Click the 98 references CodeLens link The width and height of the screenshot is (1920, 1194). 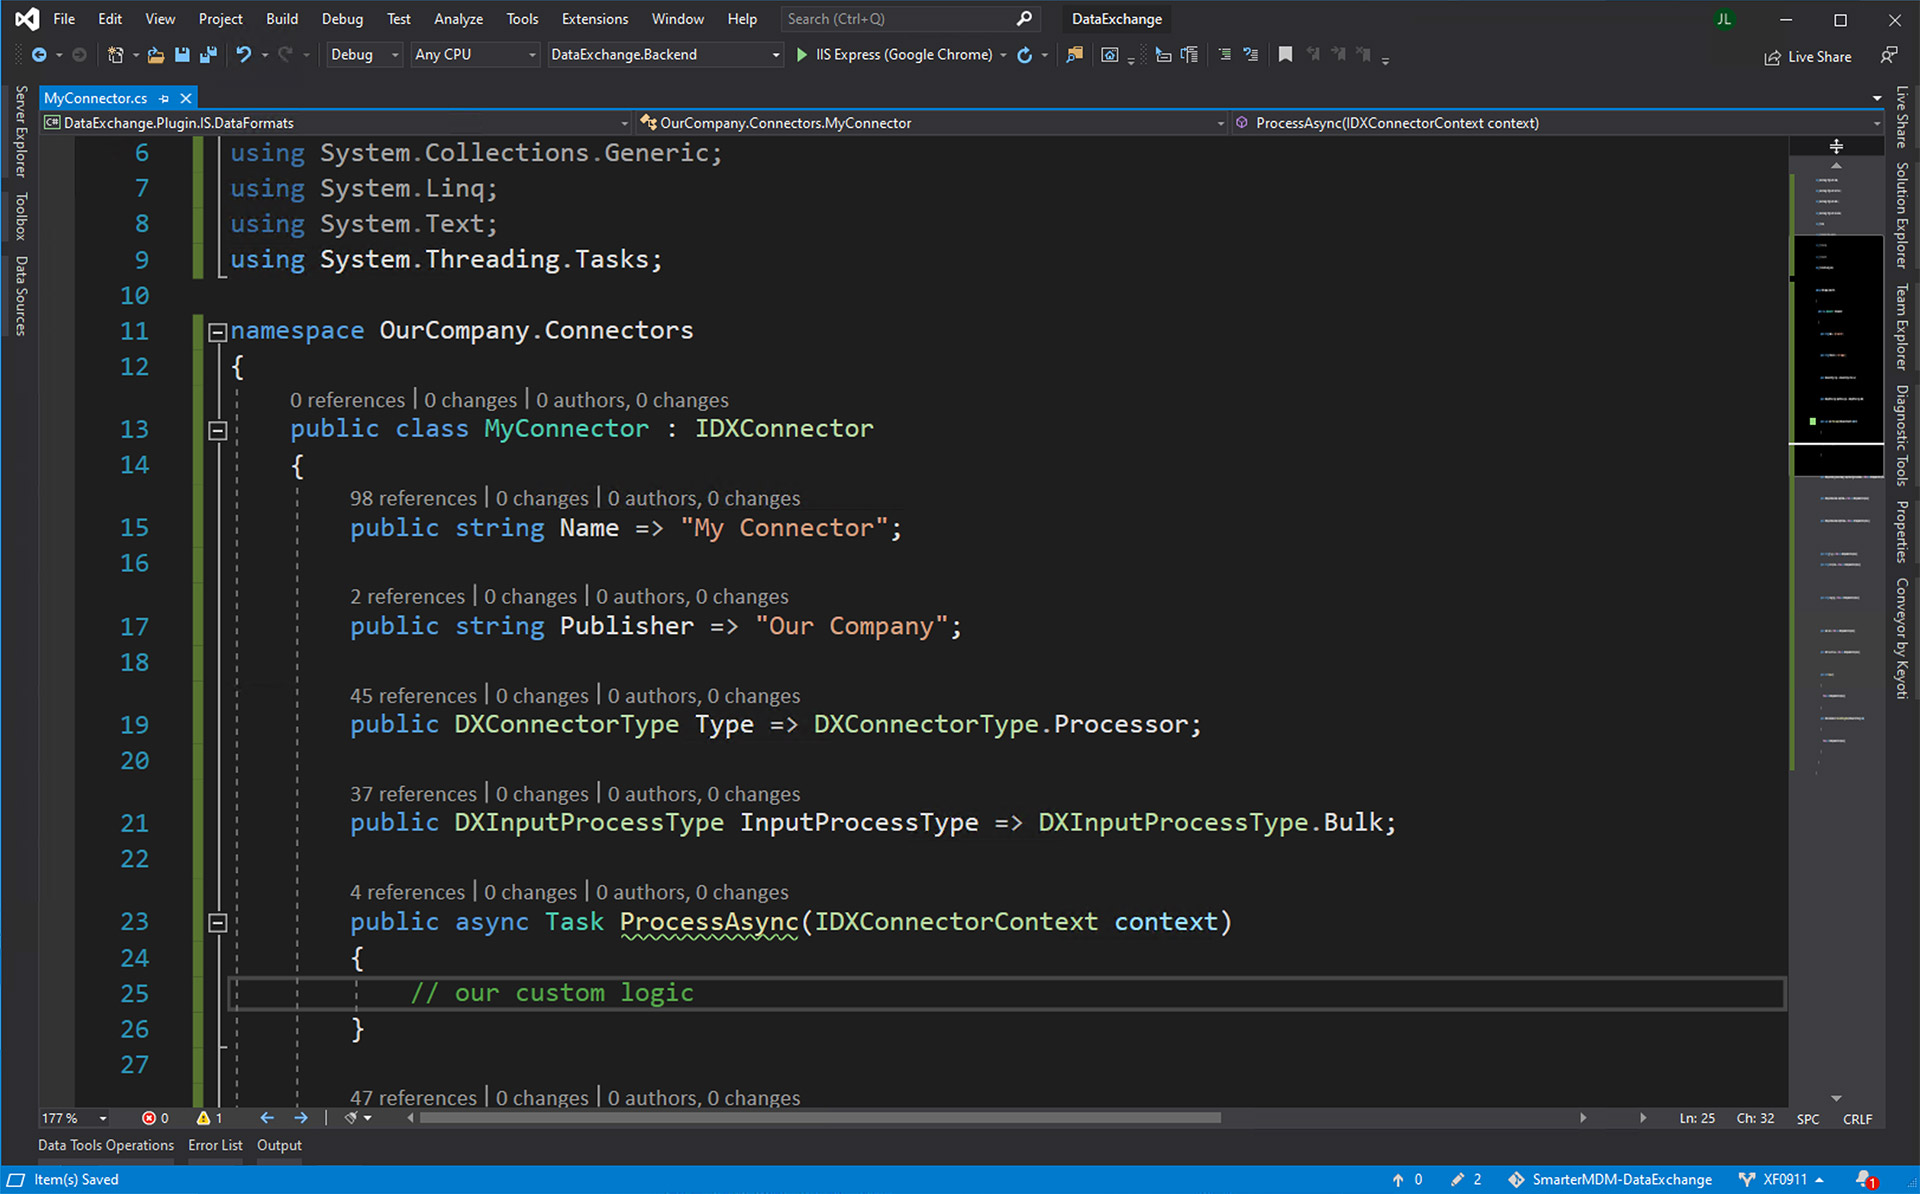click(413, 498)
